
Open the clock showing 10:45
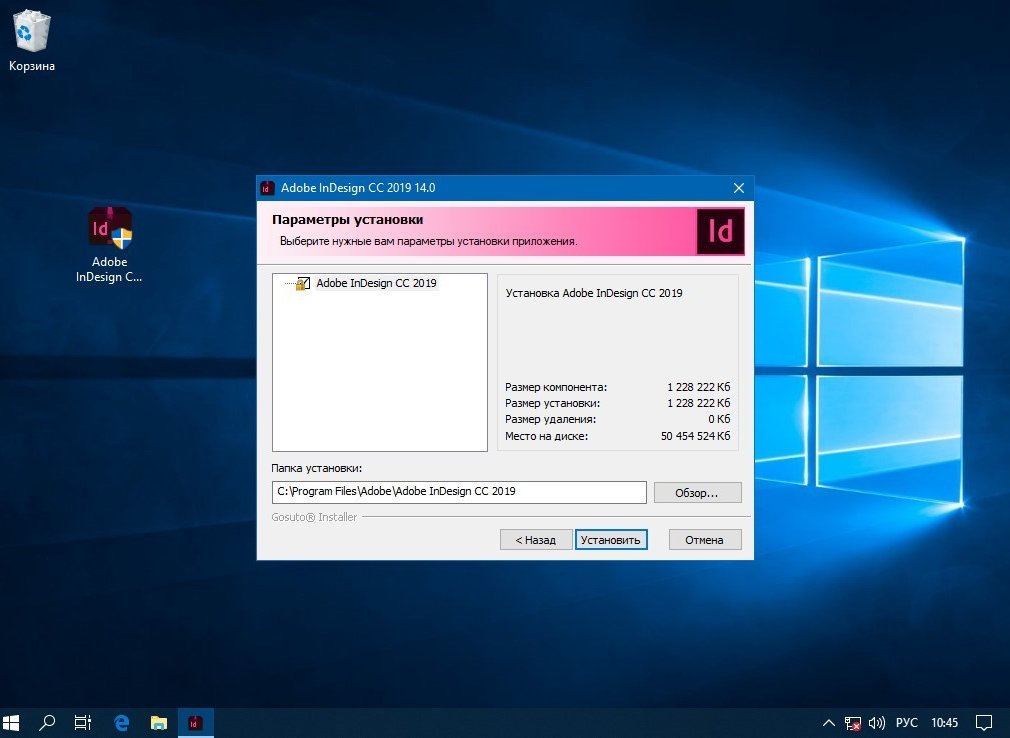pyautogui.click(x=944, y=723)
